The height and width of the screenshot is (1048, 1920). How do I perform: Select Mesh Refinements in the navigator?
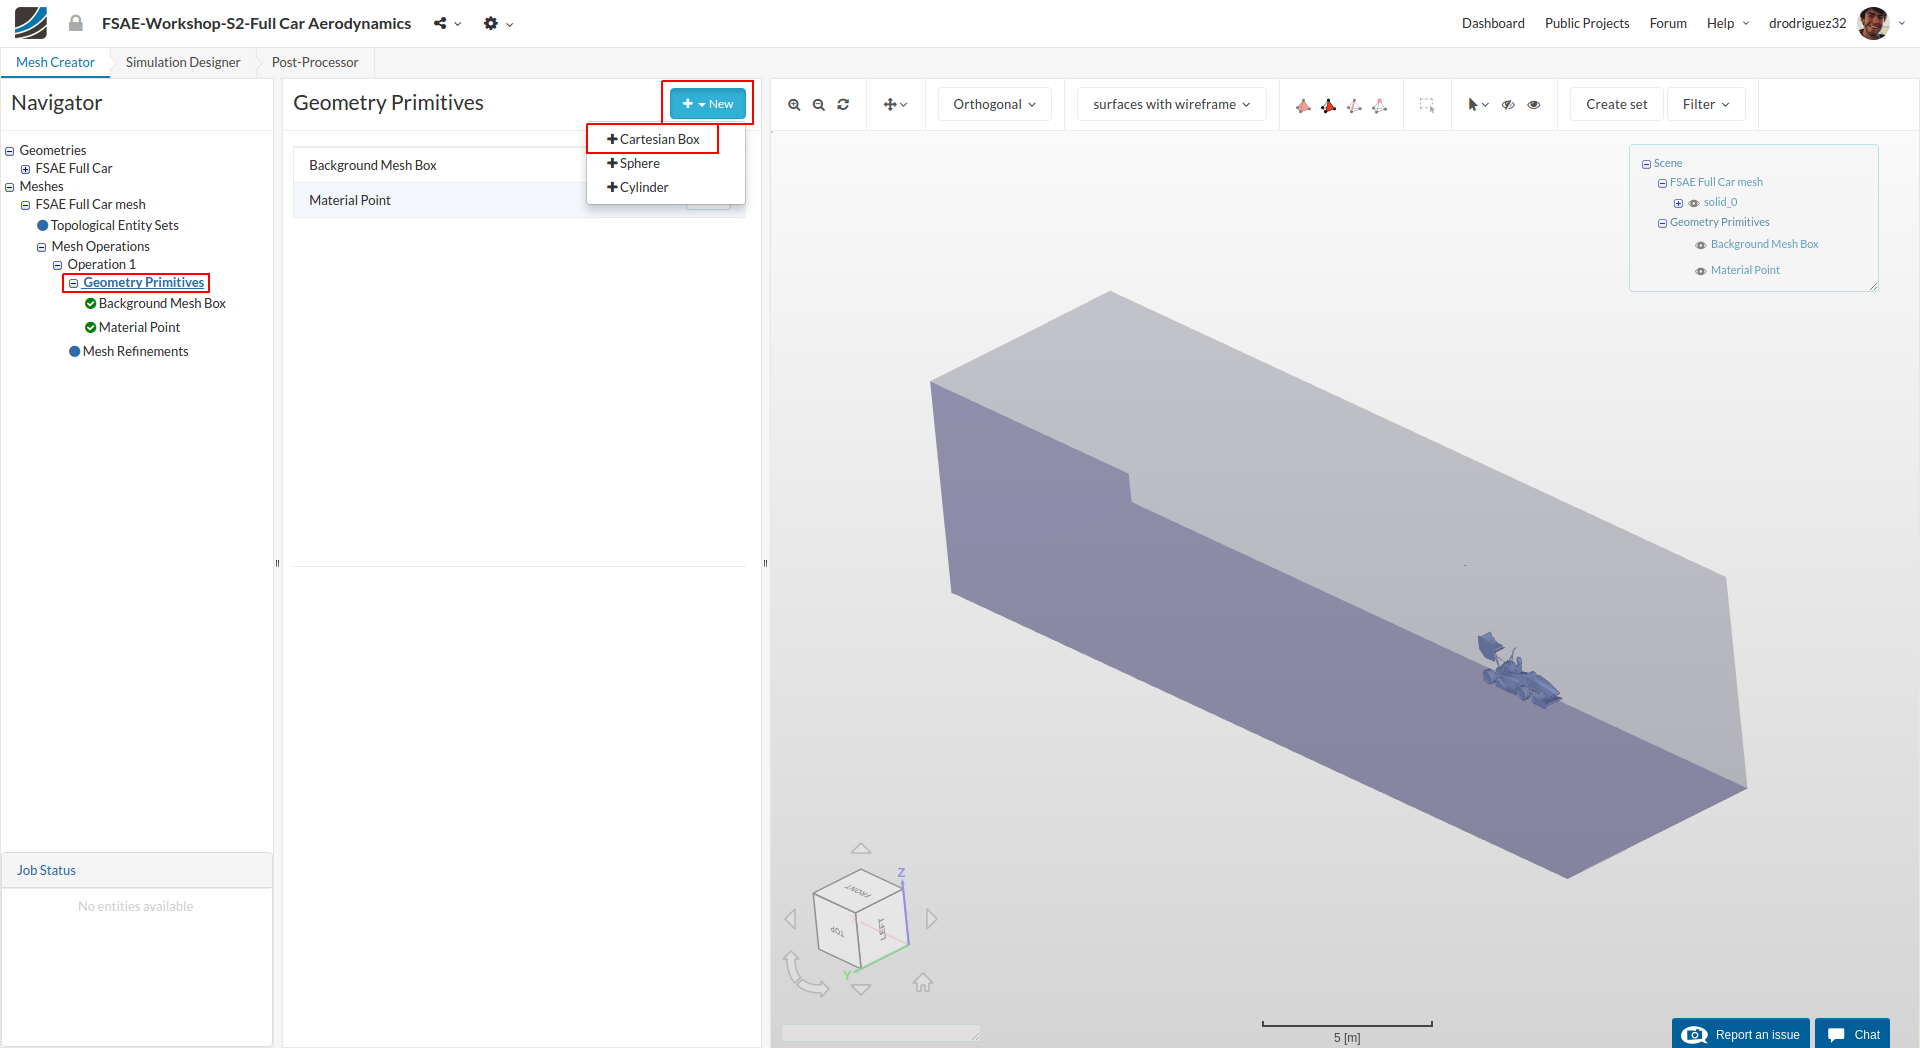coord(135,351)
